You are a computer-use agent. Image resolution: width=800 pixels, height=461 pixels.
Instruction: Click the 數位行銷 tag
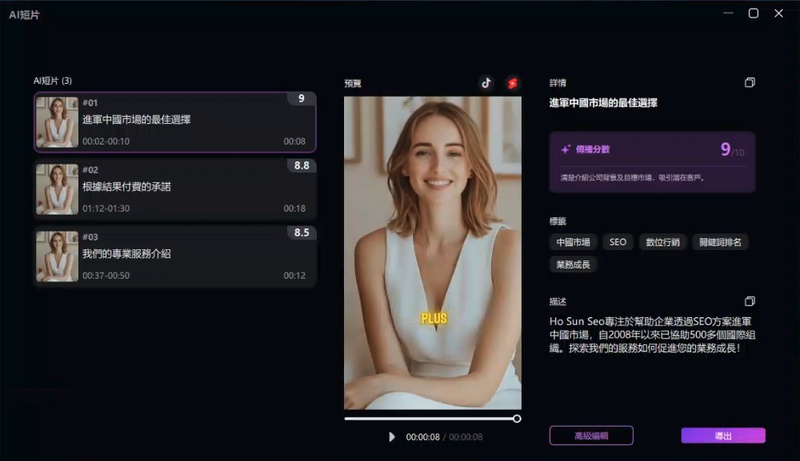click(x=663, y=242)
